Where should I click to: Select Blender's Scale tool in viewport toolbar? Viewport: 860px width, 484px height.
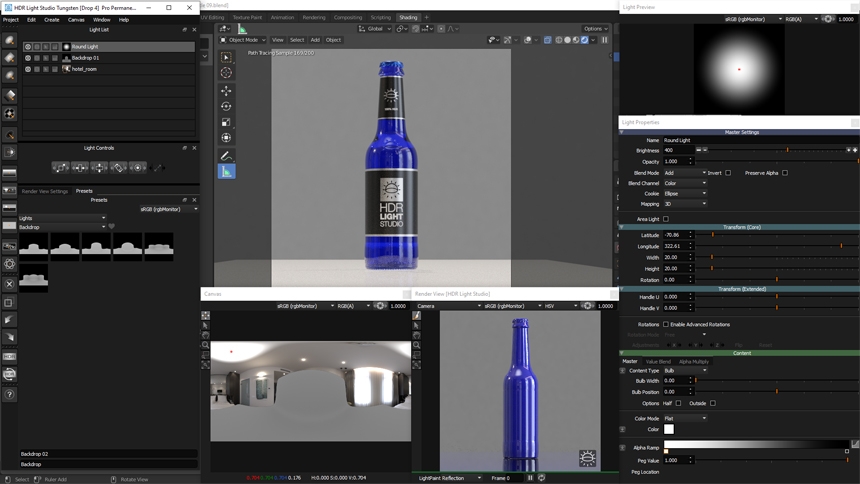coord(226,122)
